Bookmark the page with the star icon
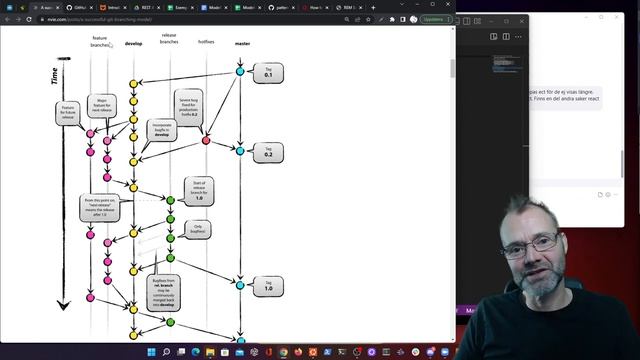Screen dimensions: 640x360 (x=368, y=19)
